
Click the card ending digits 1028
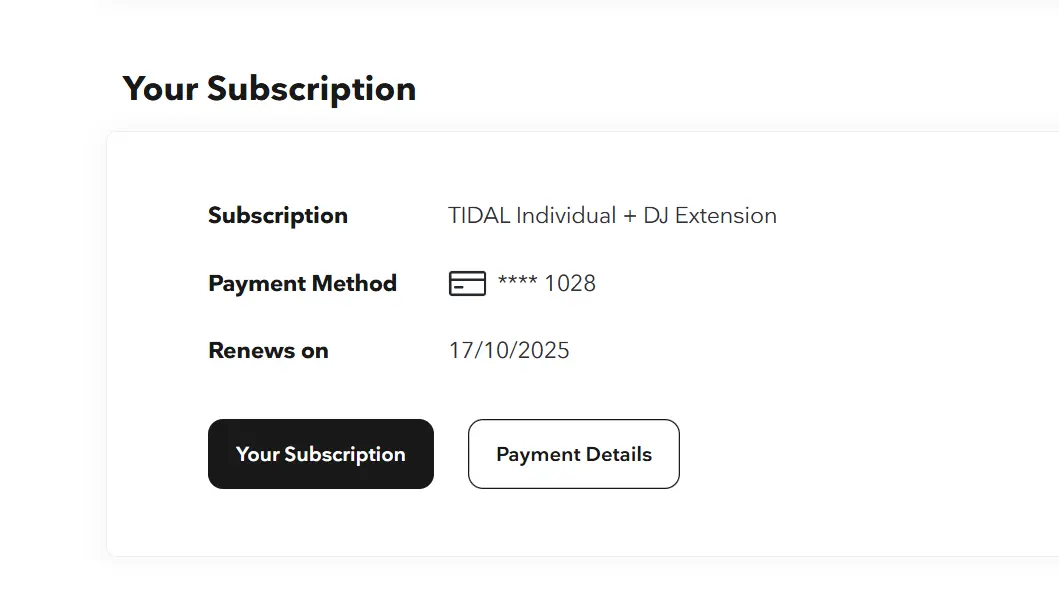tap(570, 283)
